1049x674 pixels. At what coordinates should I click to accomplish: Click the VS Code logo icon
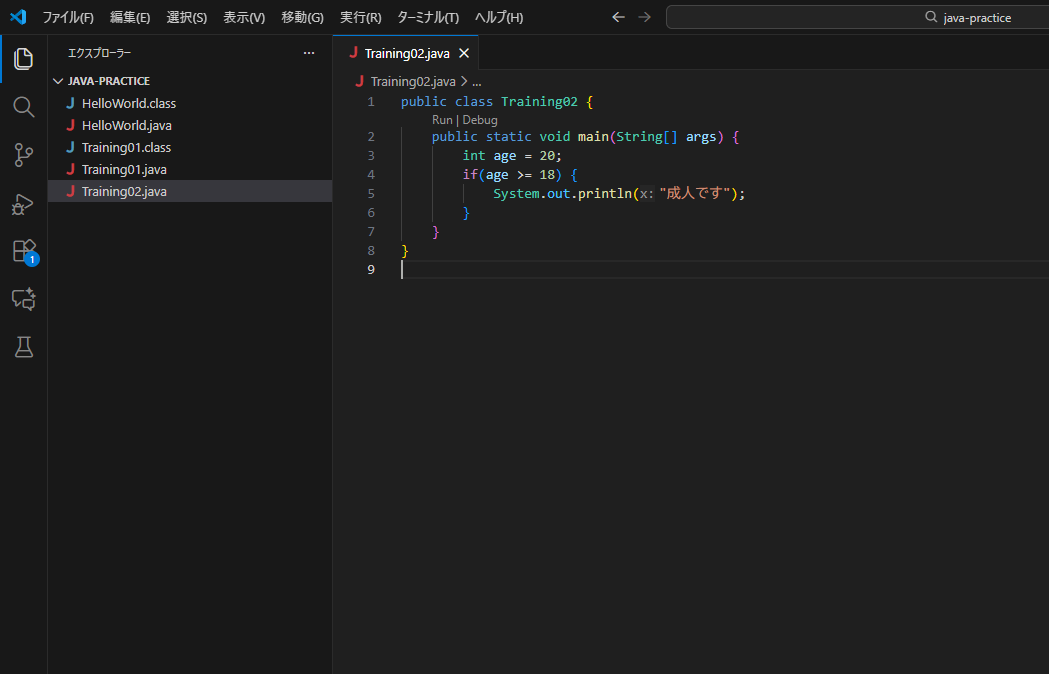[17, 17]
